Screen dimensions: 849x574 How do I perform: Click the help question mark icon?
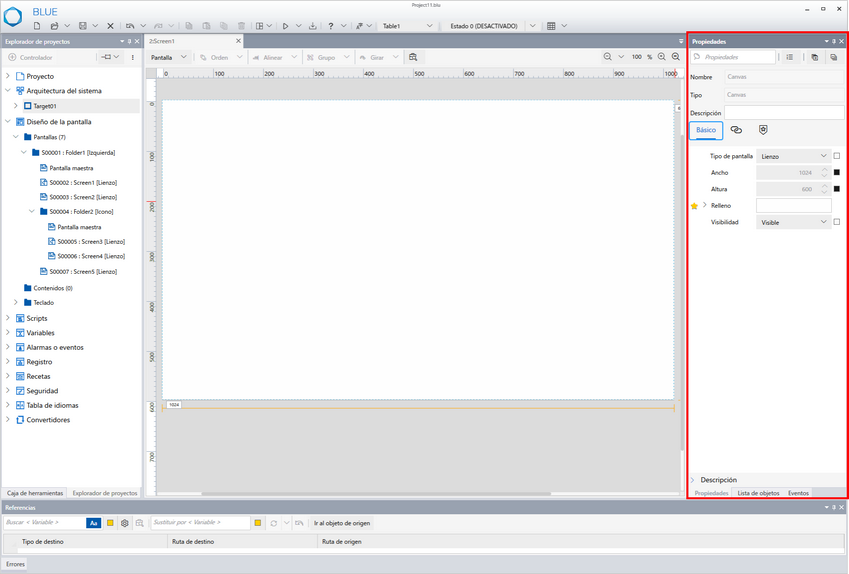pos(331,26)
